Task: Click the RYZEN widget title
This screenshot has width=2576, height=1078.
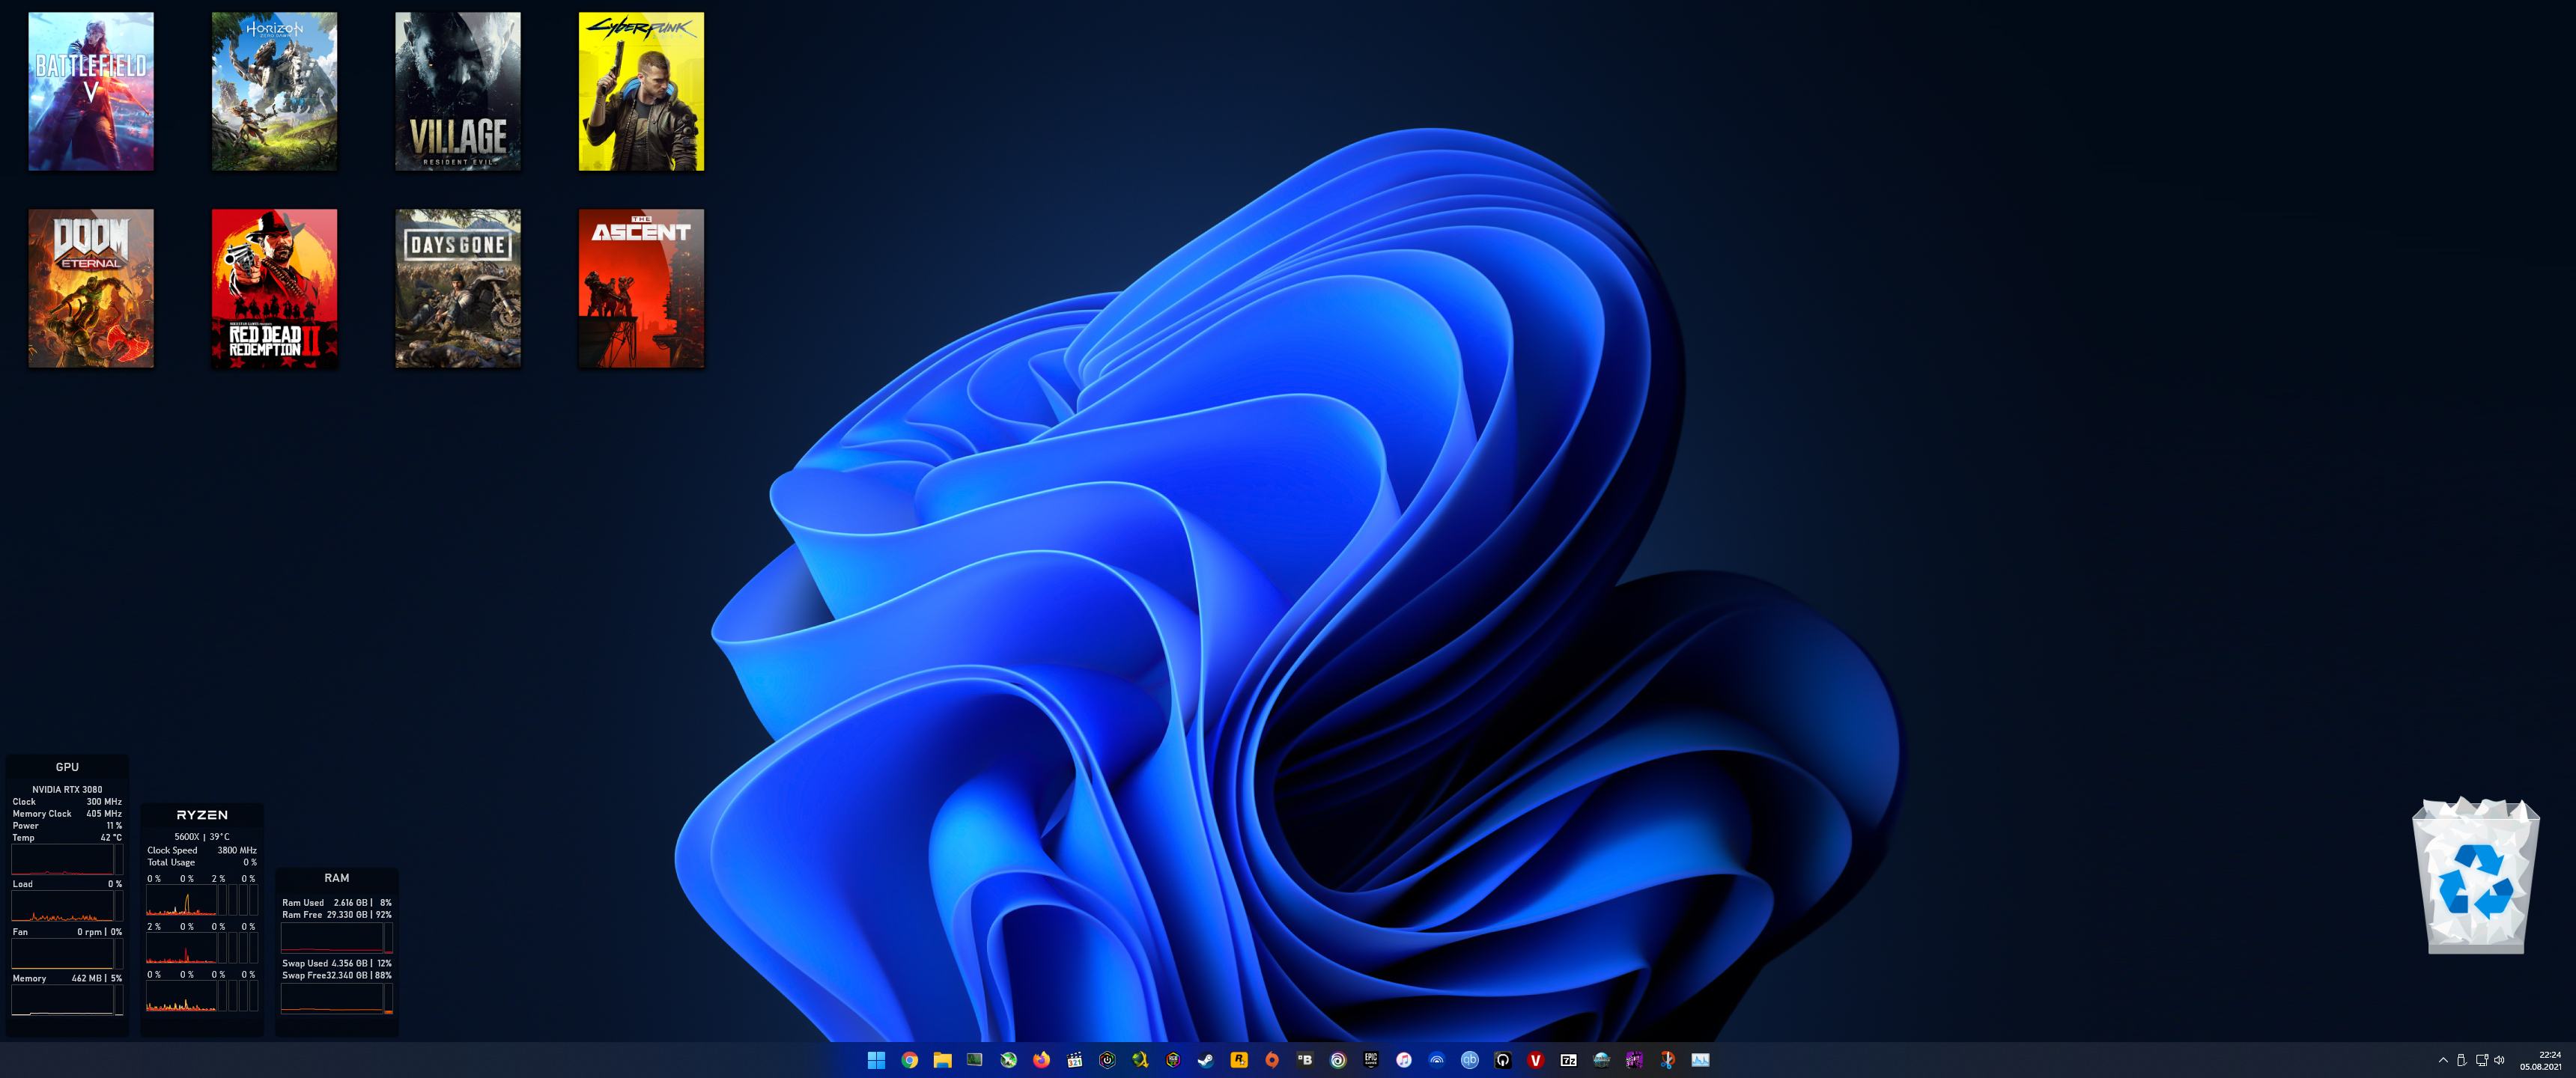Action: (202, 815)
